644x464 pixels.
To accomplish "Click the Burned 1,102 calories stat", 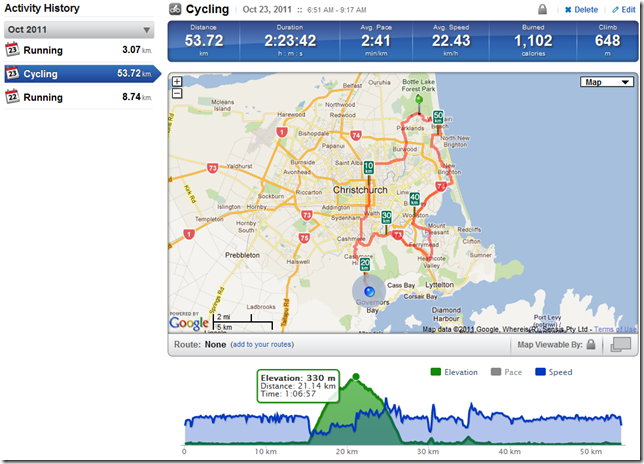I will pyautogui.click(x=533, y=41).
